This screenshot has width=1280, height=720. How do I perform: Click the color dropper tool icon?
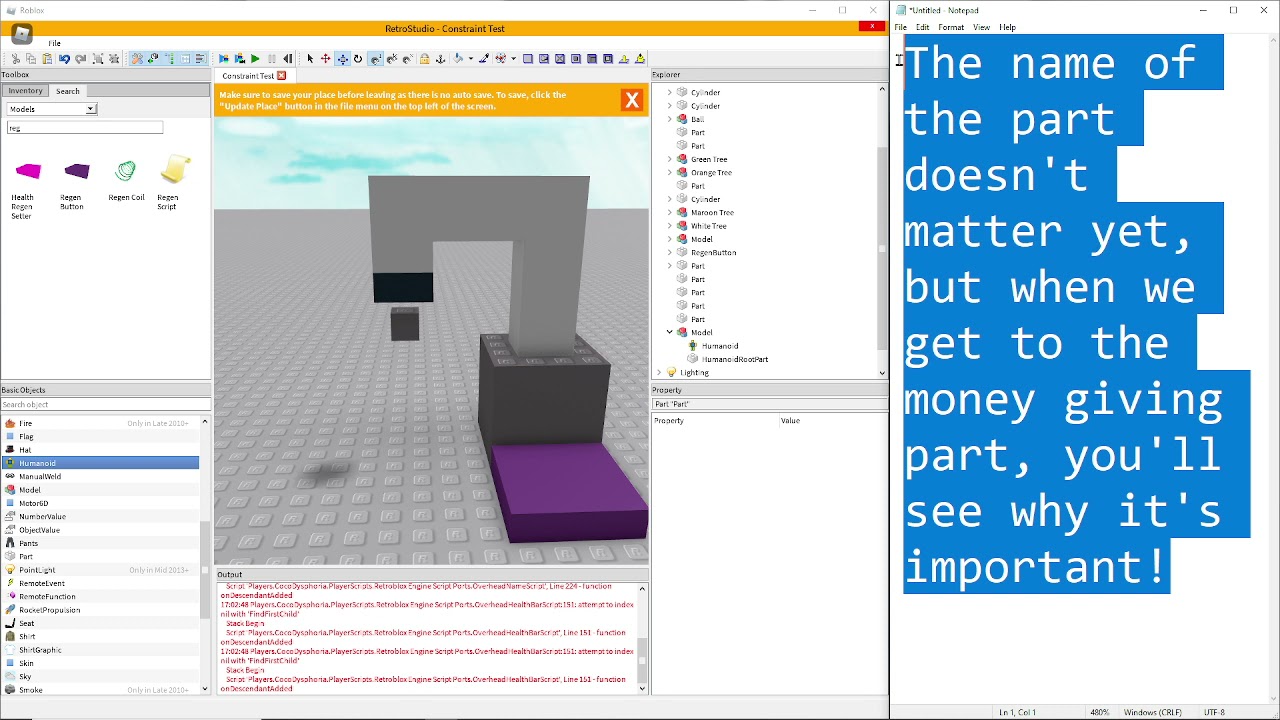click(x=484, y=59)
